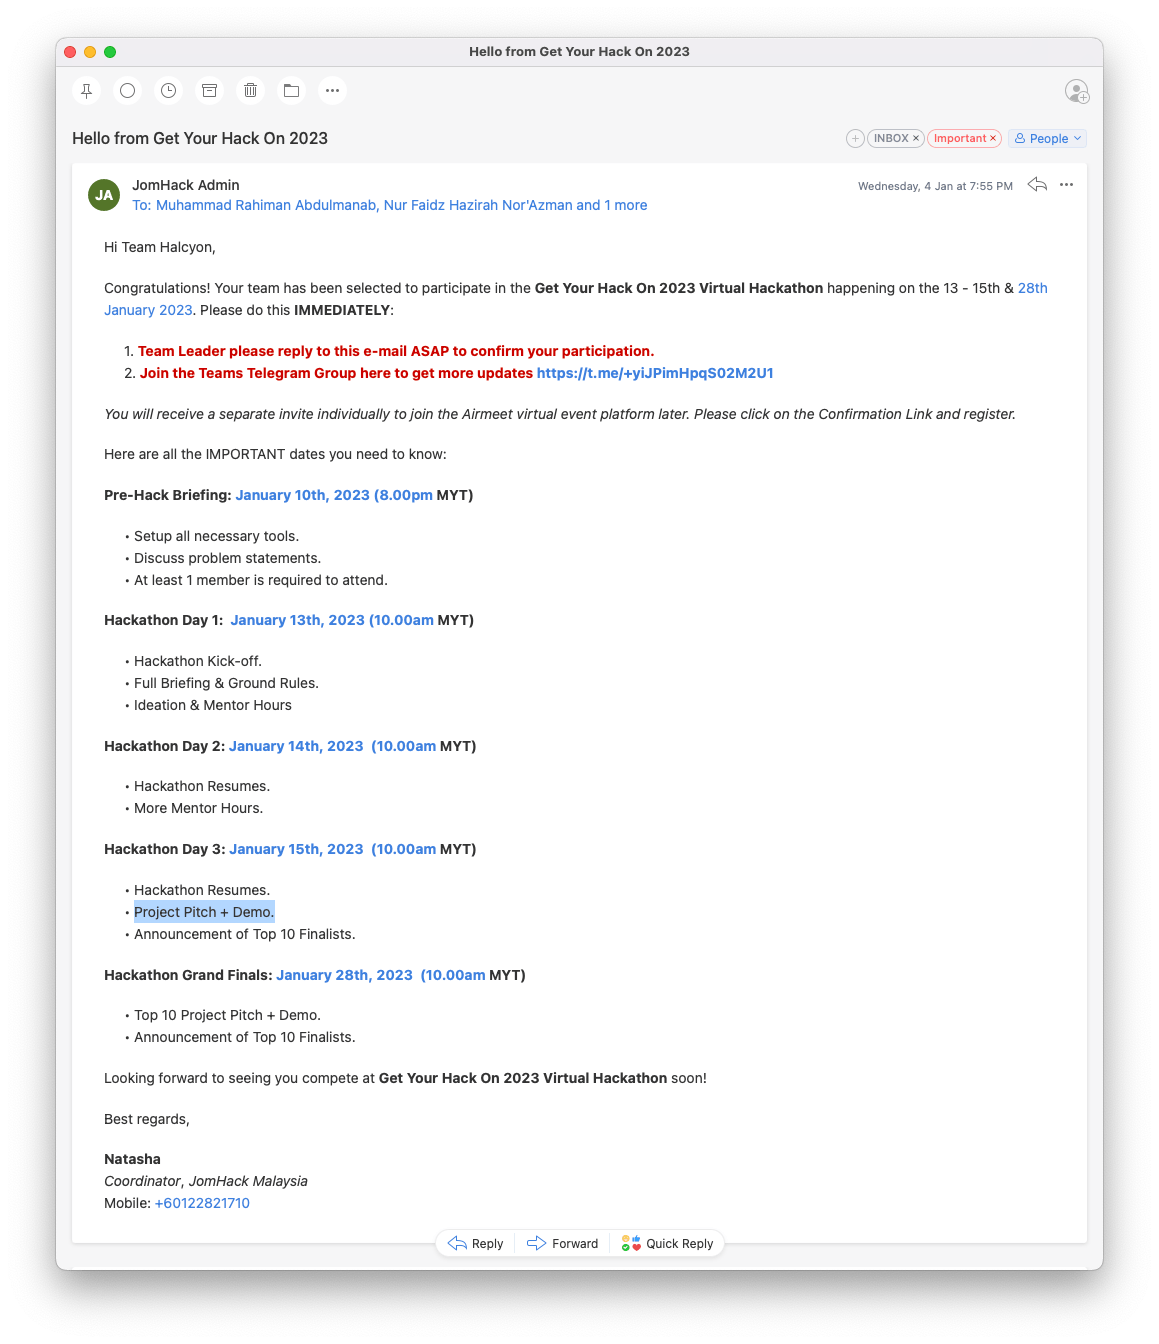
Task: Pin this email using the pin icon
Action: tap(86, 90)
